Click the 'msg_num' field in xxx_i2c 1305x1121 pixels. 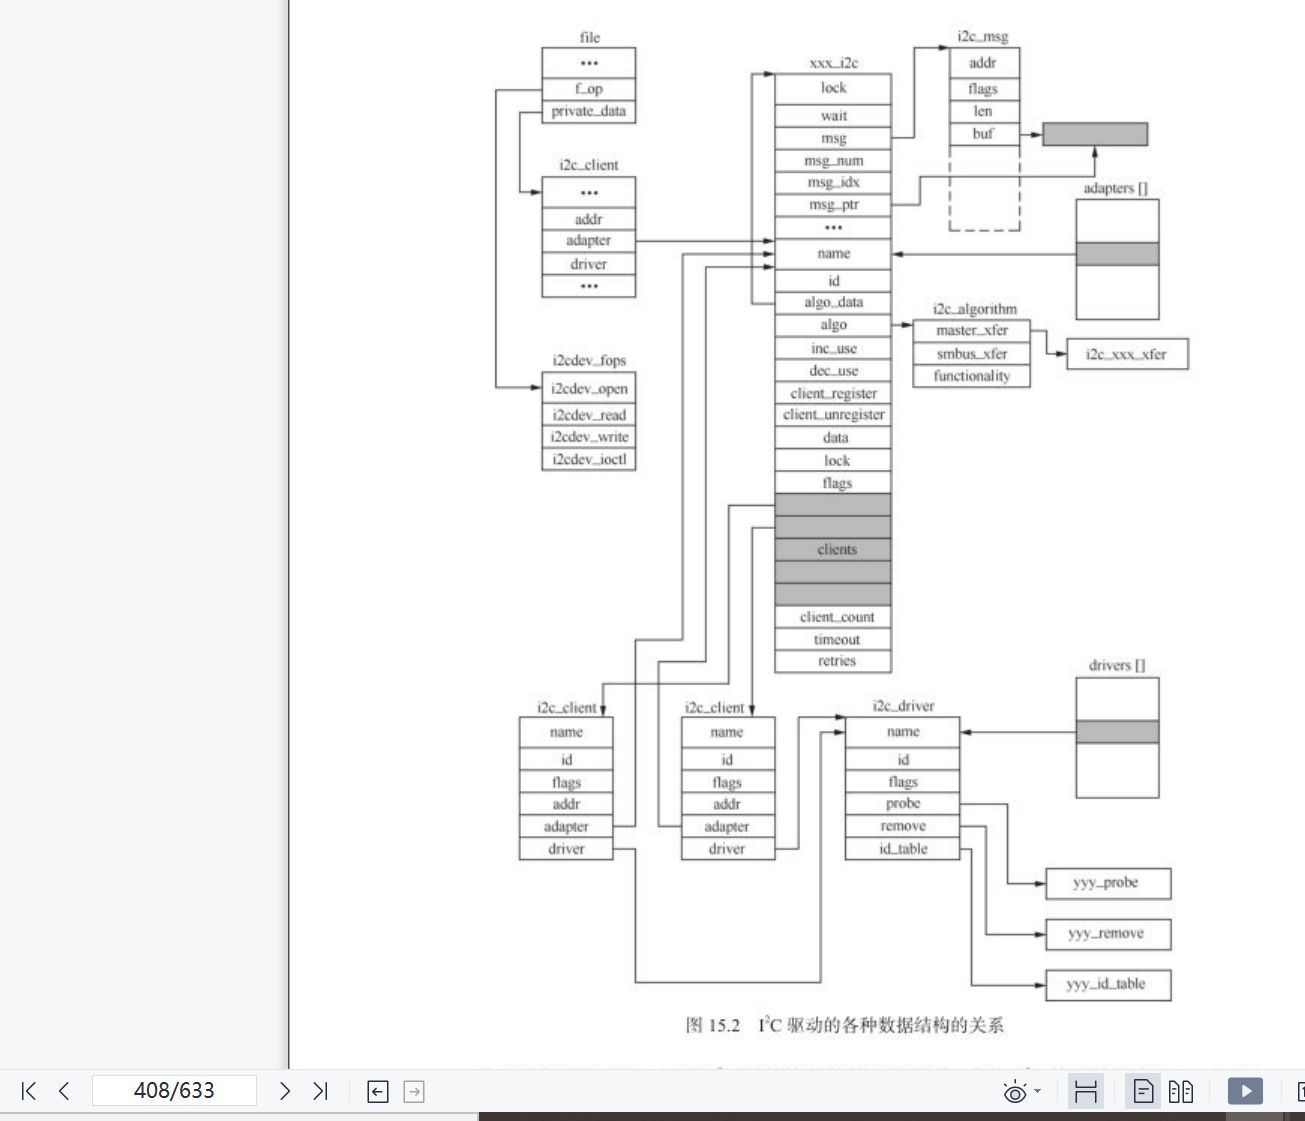(833, 161)
